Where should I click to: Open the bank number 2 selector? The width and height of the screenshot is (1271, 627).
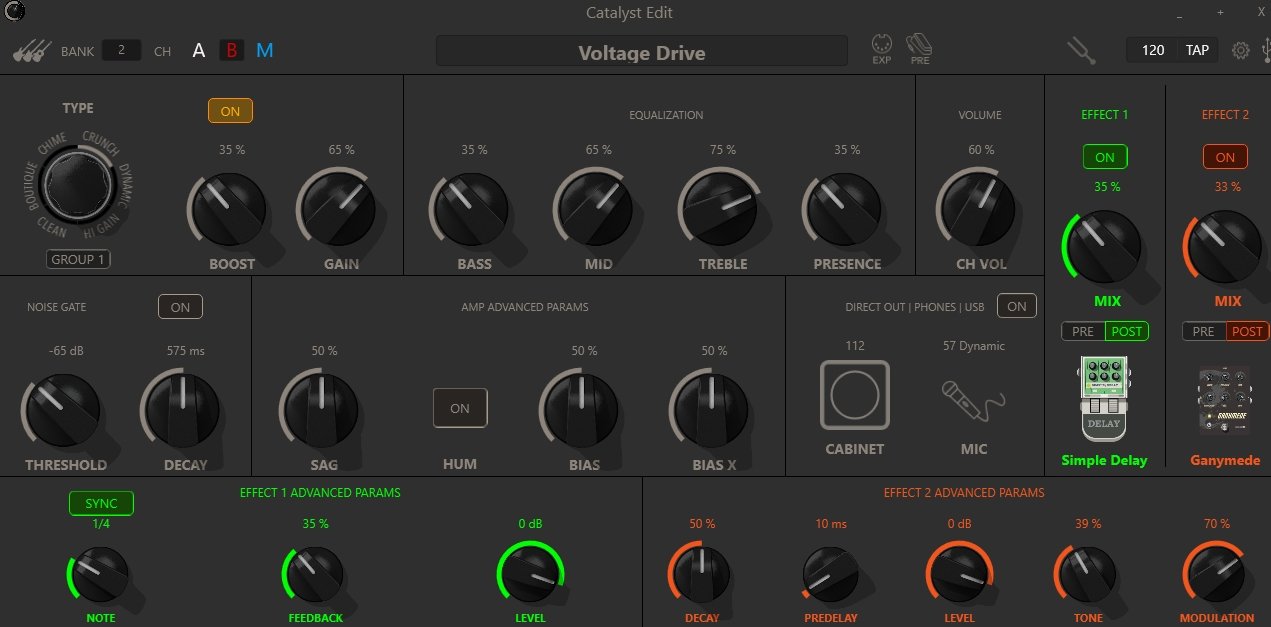(121, 49)
